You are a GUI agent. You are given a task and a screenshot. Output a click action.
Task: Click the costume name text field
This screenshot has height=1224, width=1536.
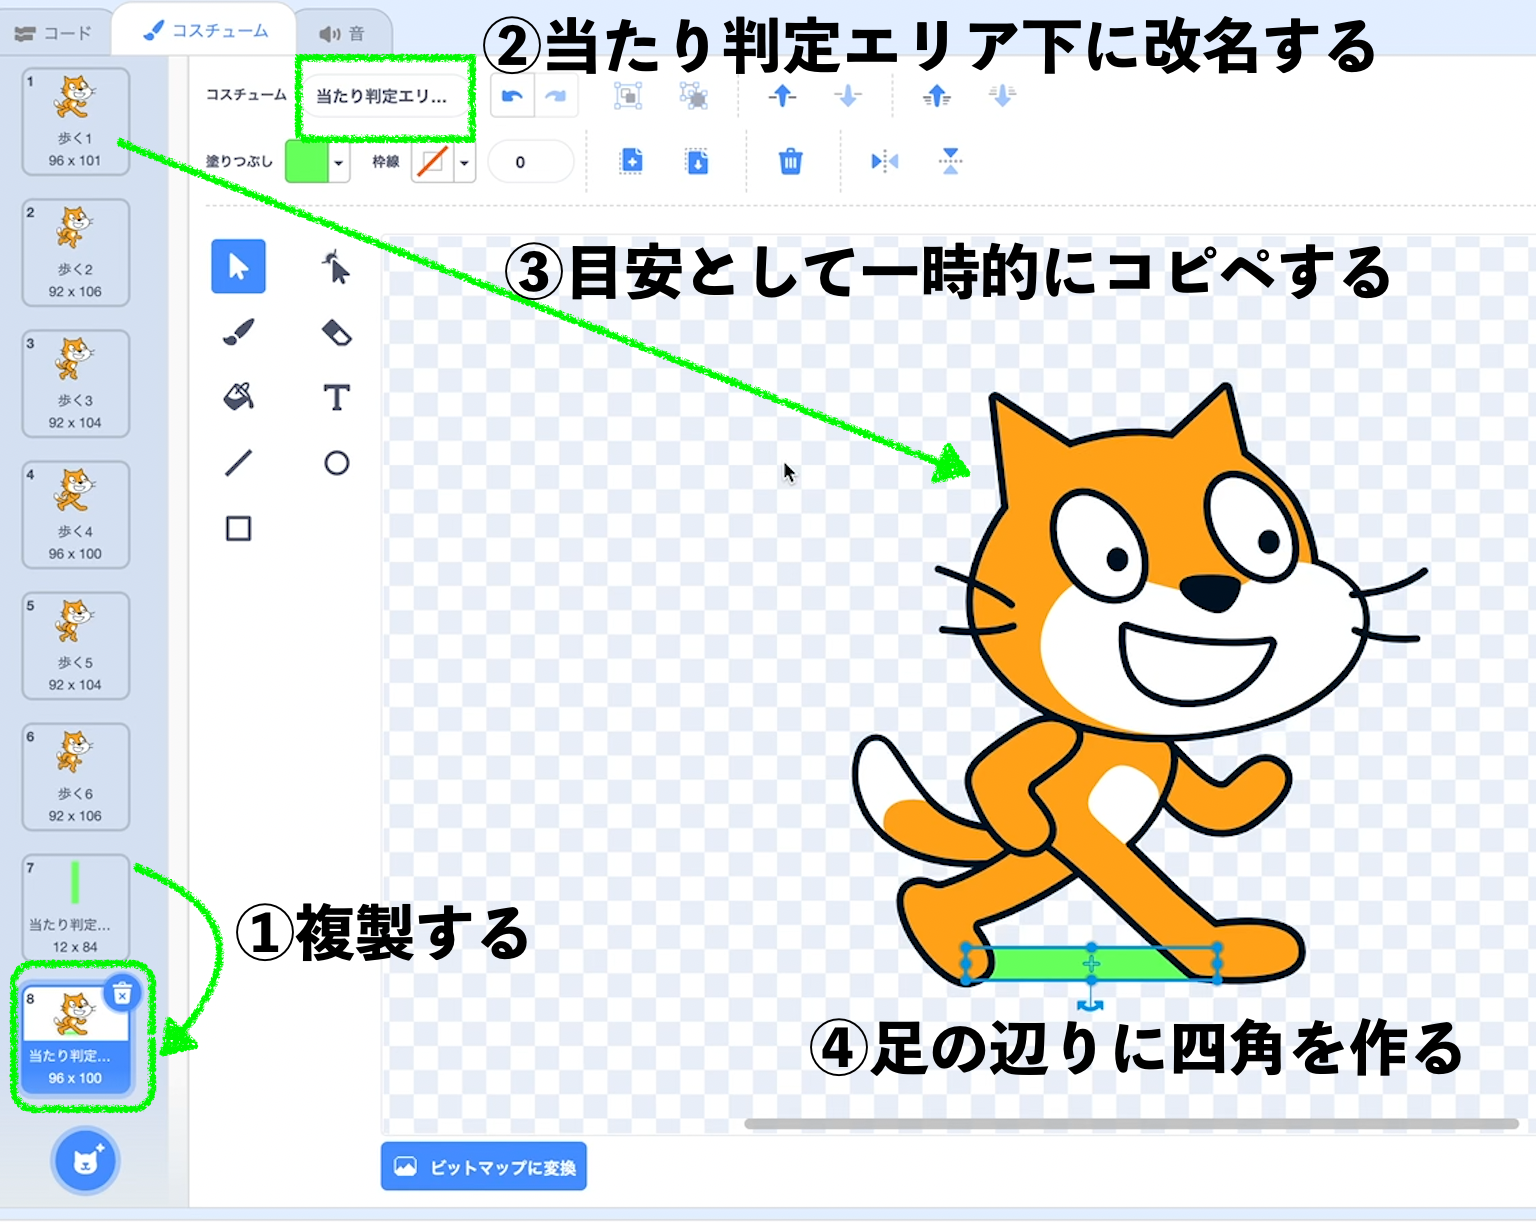point(385,96)
